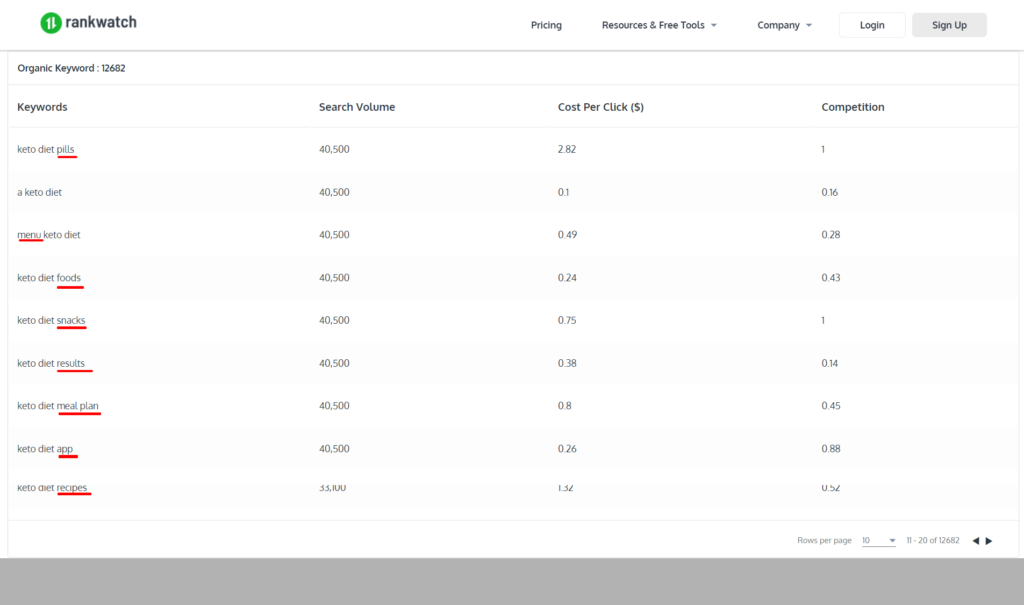Select the keto diet app keyword
This screenshot has height=605, width=1024.
[x=45, y=449]
